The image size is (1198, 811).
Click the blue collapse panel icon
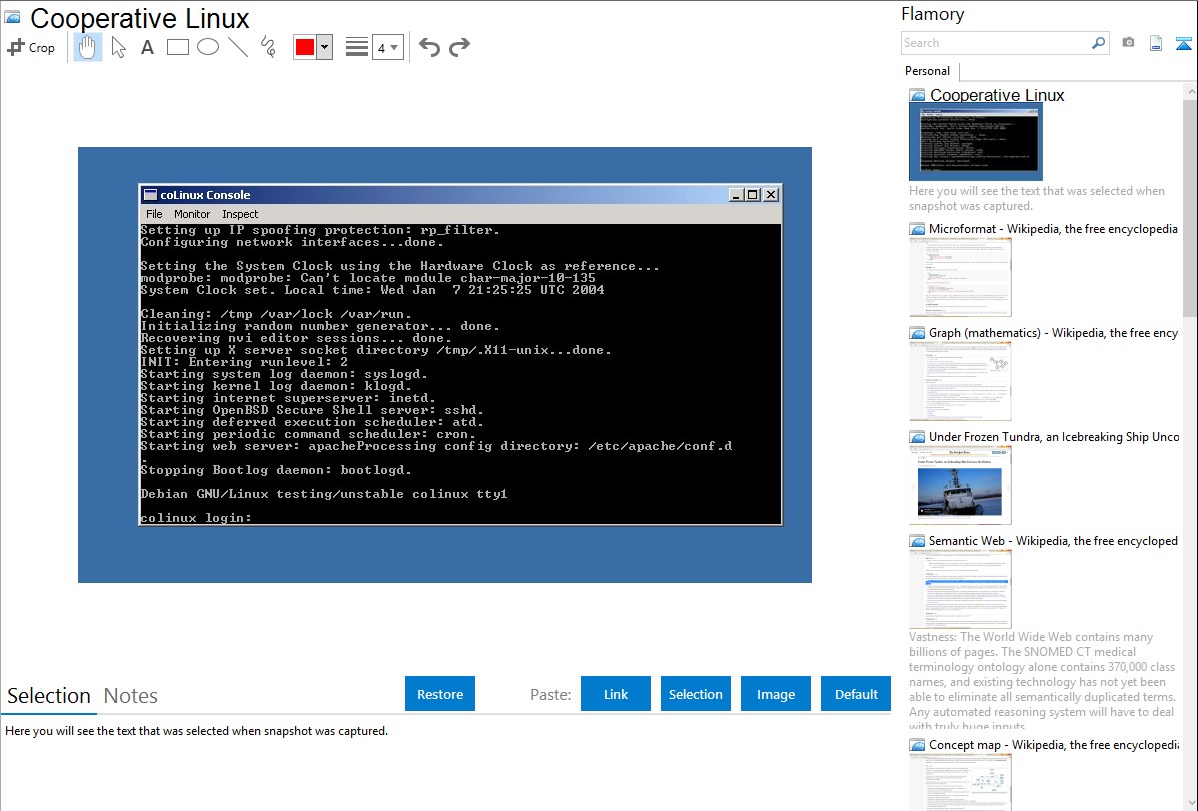click(1183, 43)
